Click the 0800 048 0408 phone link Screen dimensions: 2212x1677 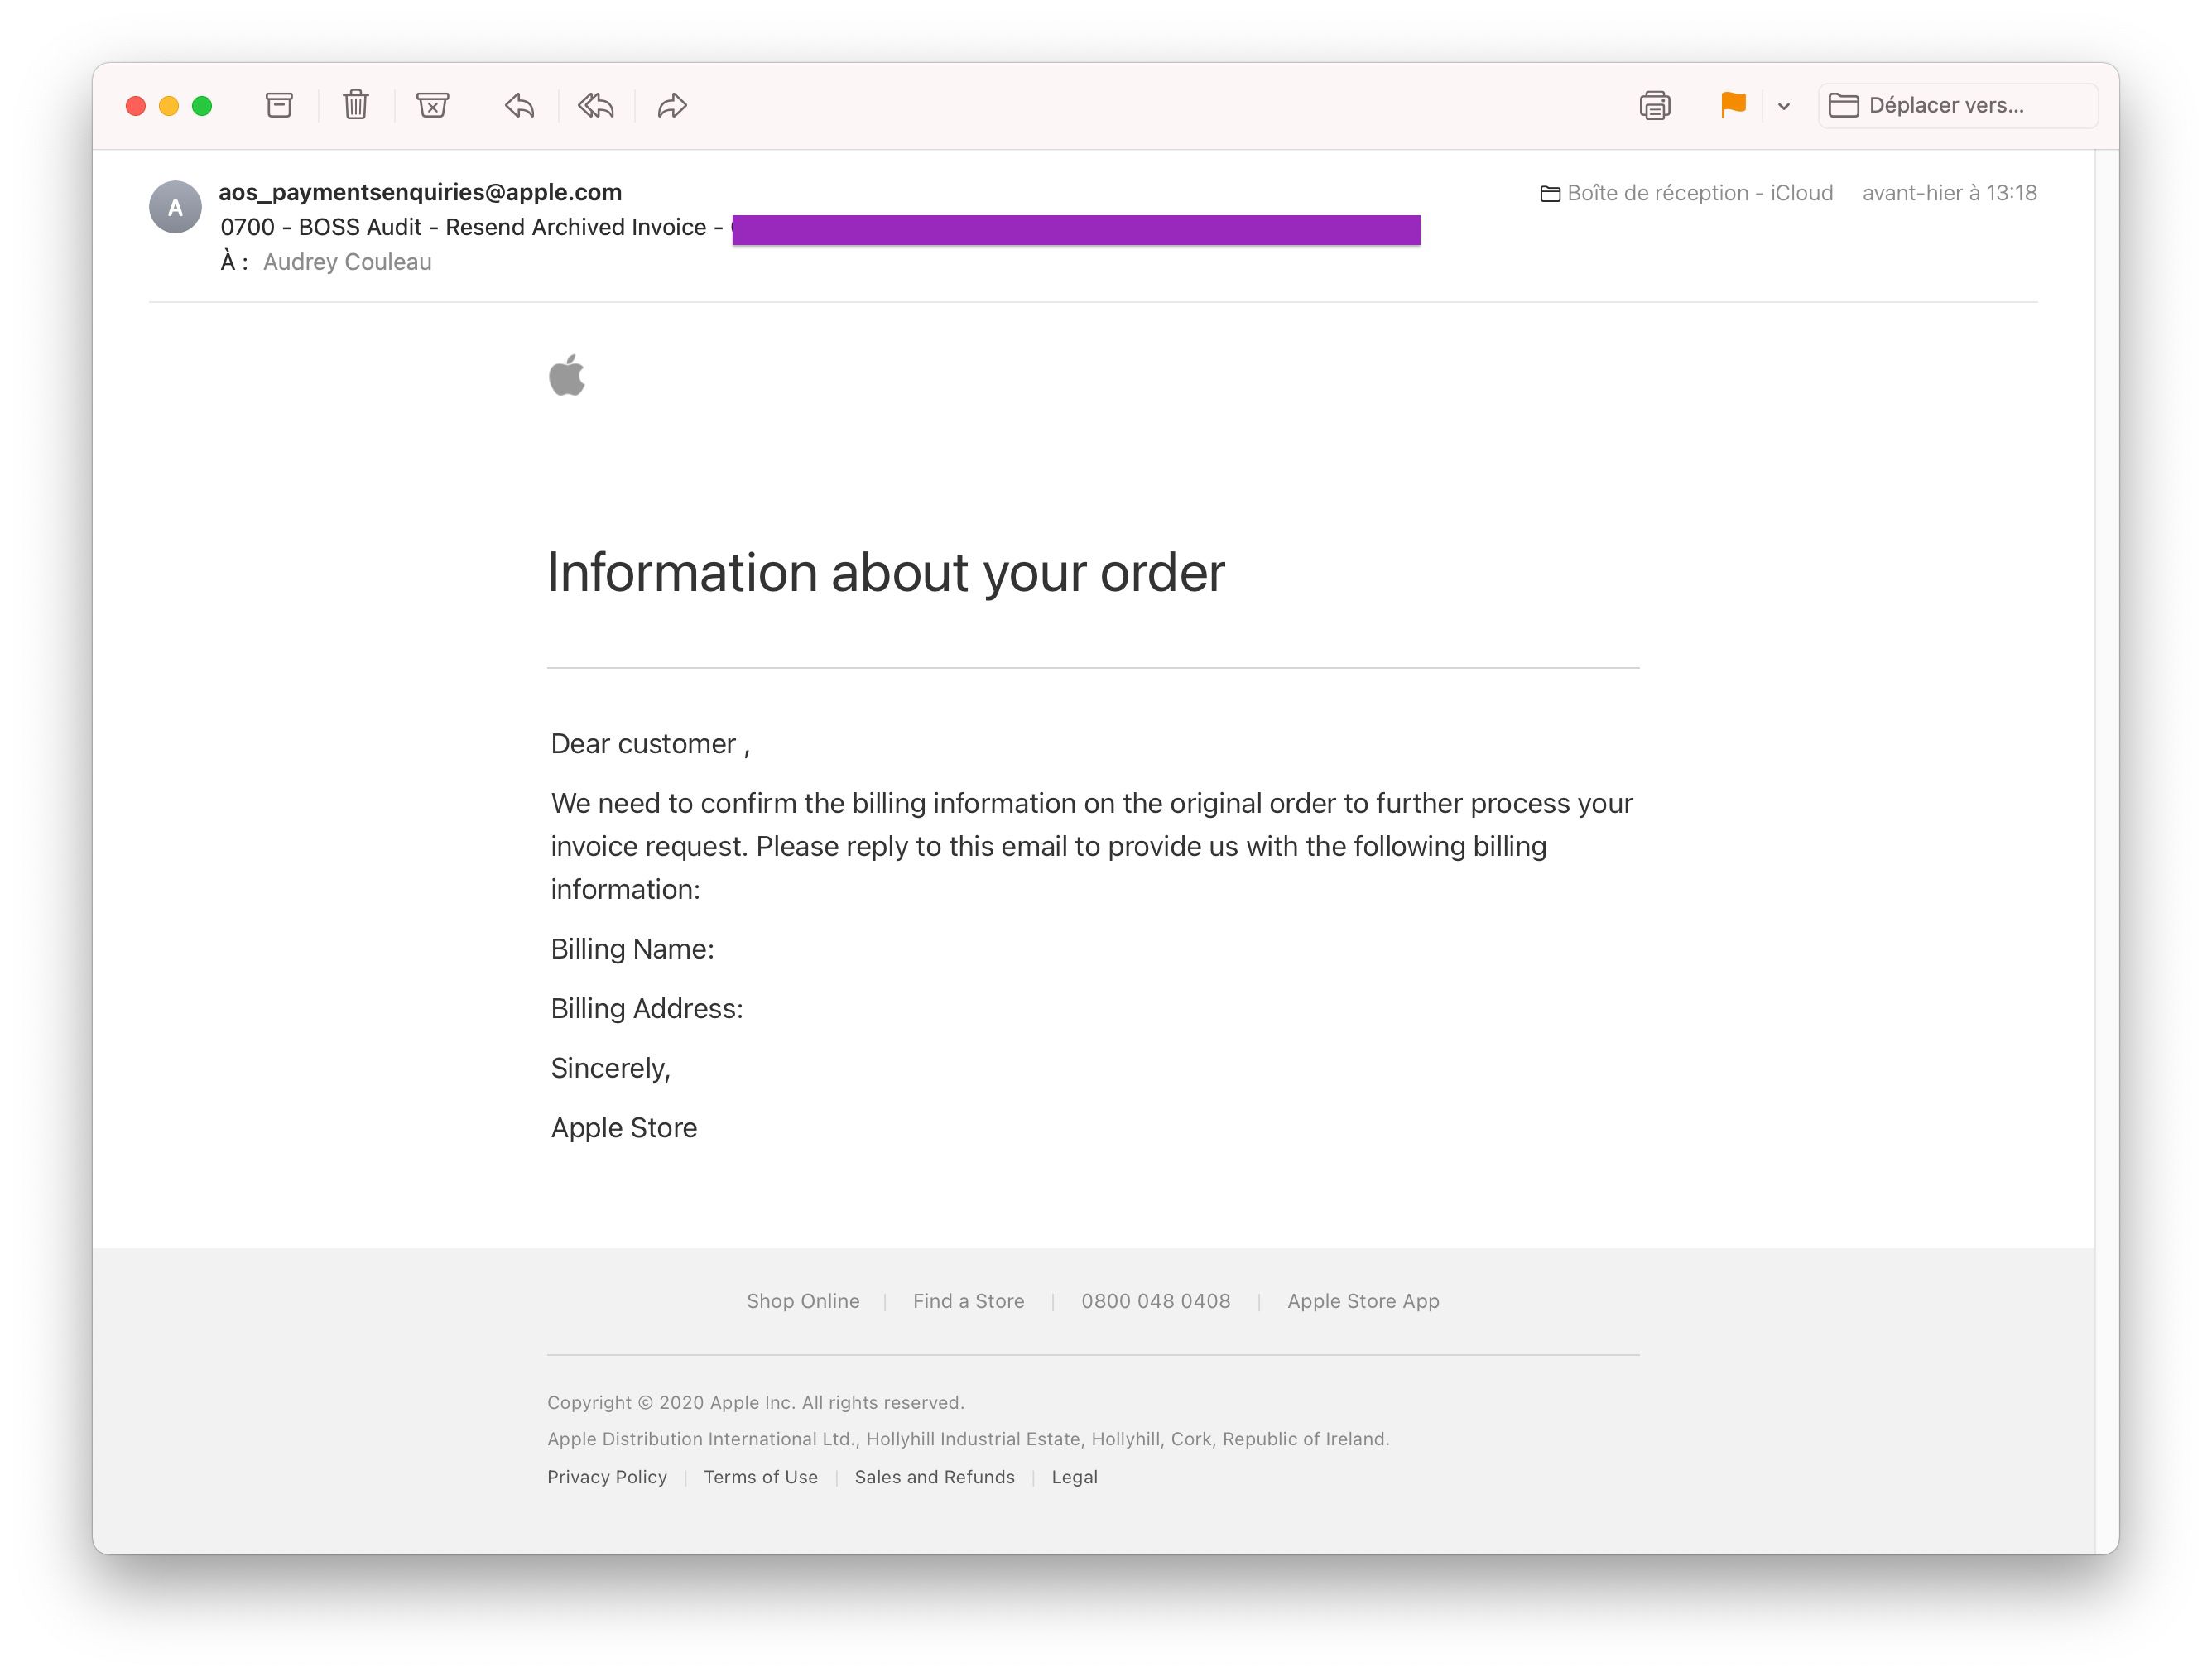tap(1157, 1301)
